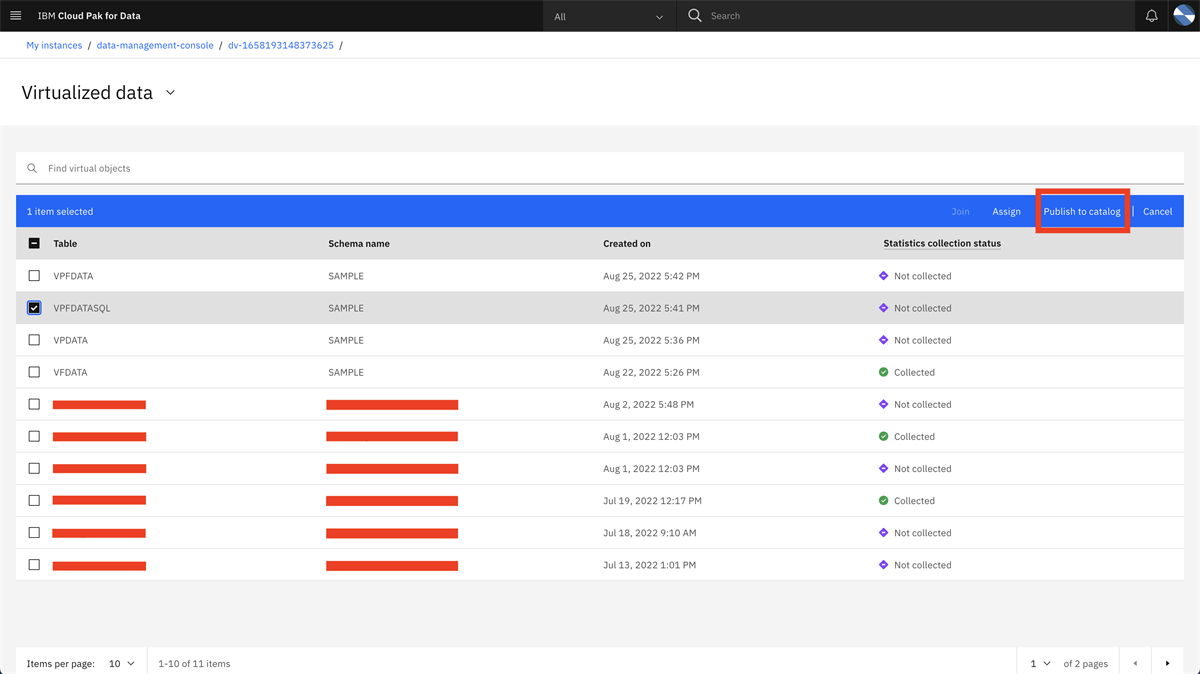The image size is (1200, 674).
Task: Click the previous page arrow
Action: click(x=1135, y=663)
